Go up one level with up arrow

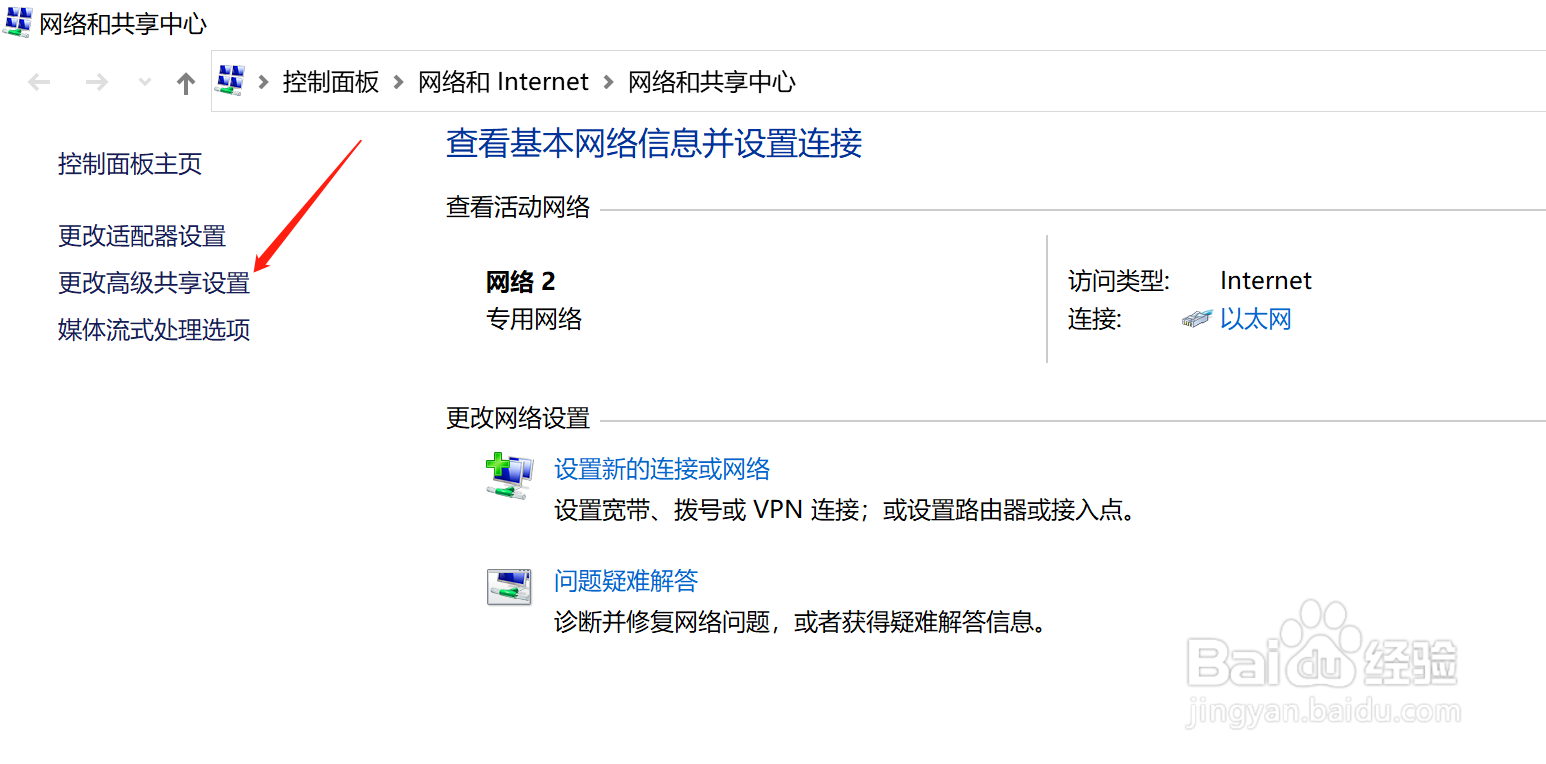186,83
